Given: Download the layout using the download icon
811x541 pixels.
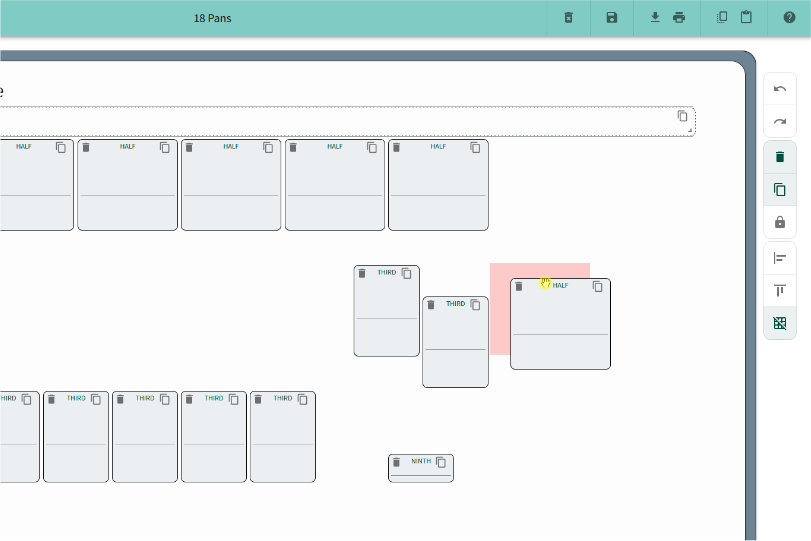Looking at the screenshot, I should [656, 18].
